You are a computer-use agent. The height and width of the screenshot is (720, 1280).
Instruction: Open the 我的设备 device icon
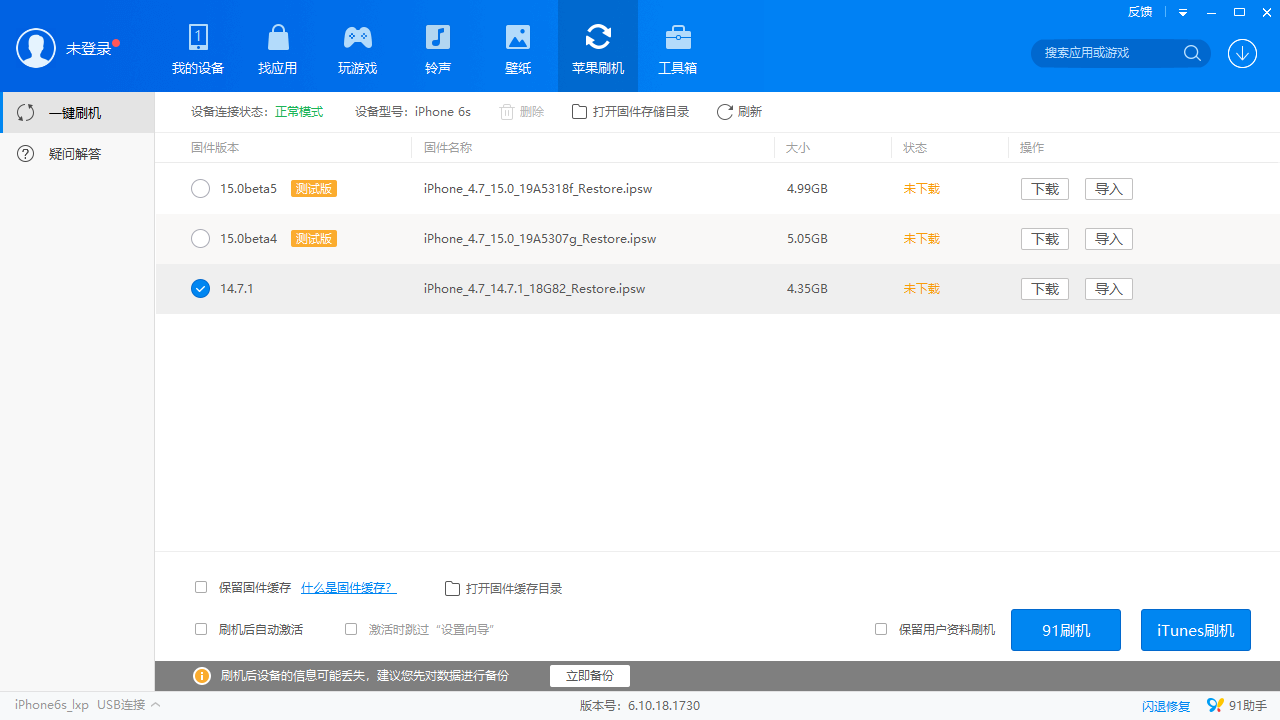(x=198, y=38)
